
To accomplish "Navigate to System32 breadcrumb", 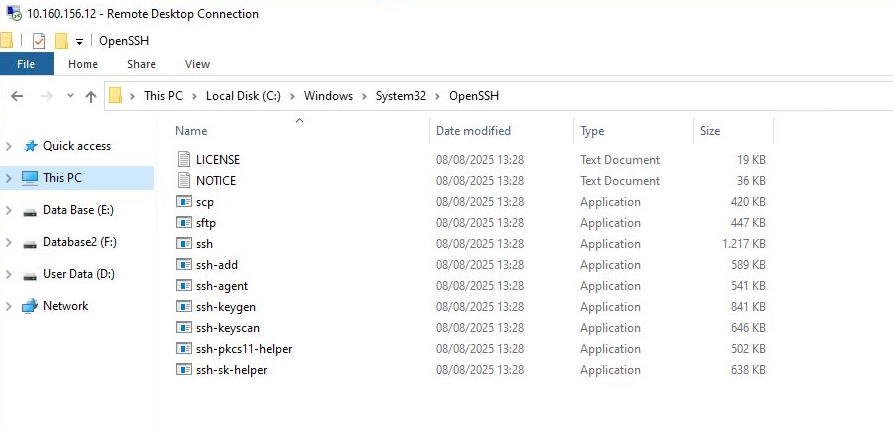I will [400, 96].
